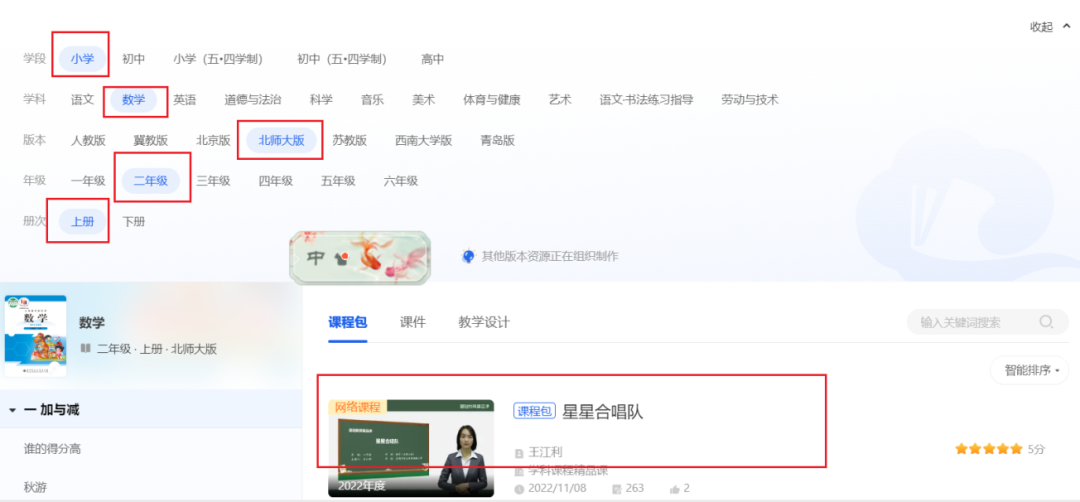Click the author icon beside 王江利
This screenshot has width=1080, height=502.
(x=519, y=453)
